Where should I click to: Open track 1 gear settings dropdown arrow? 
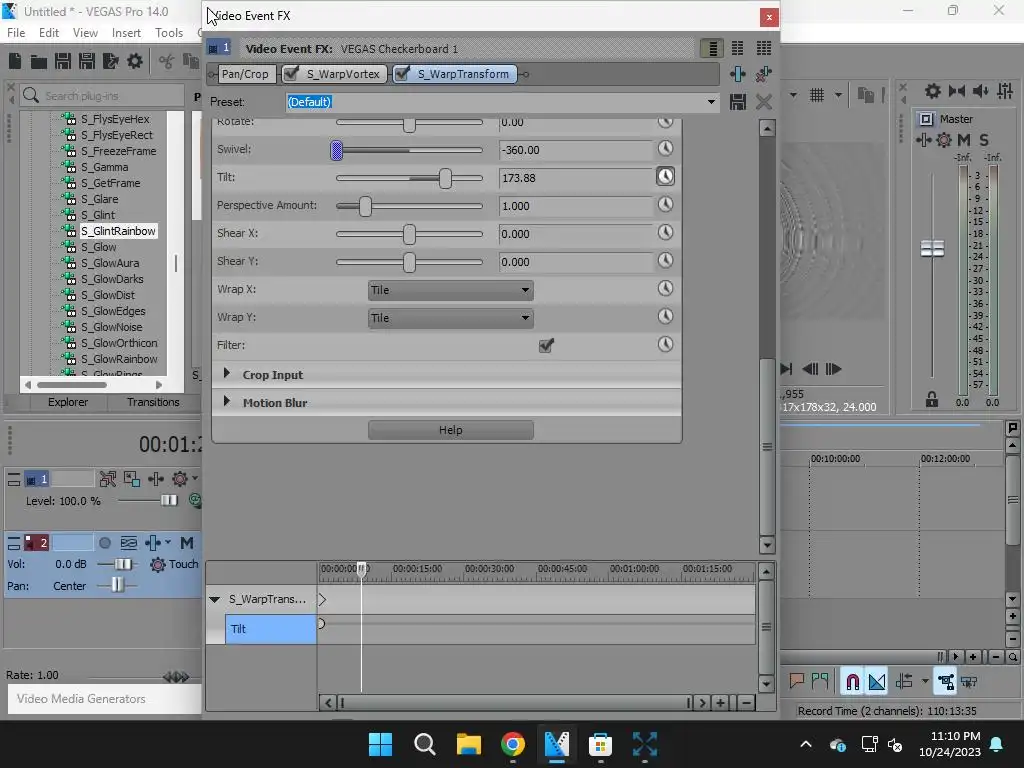point(195,479)
